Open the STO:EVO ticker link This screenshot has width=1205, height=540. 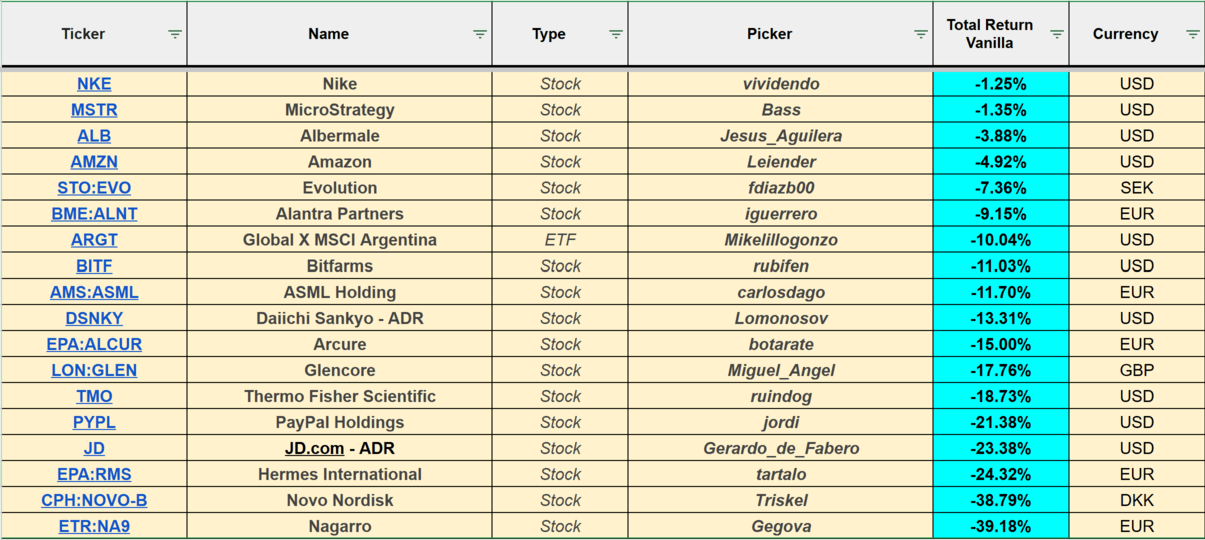94,188
